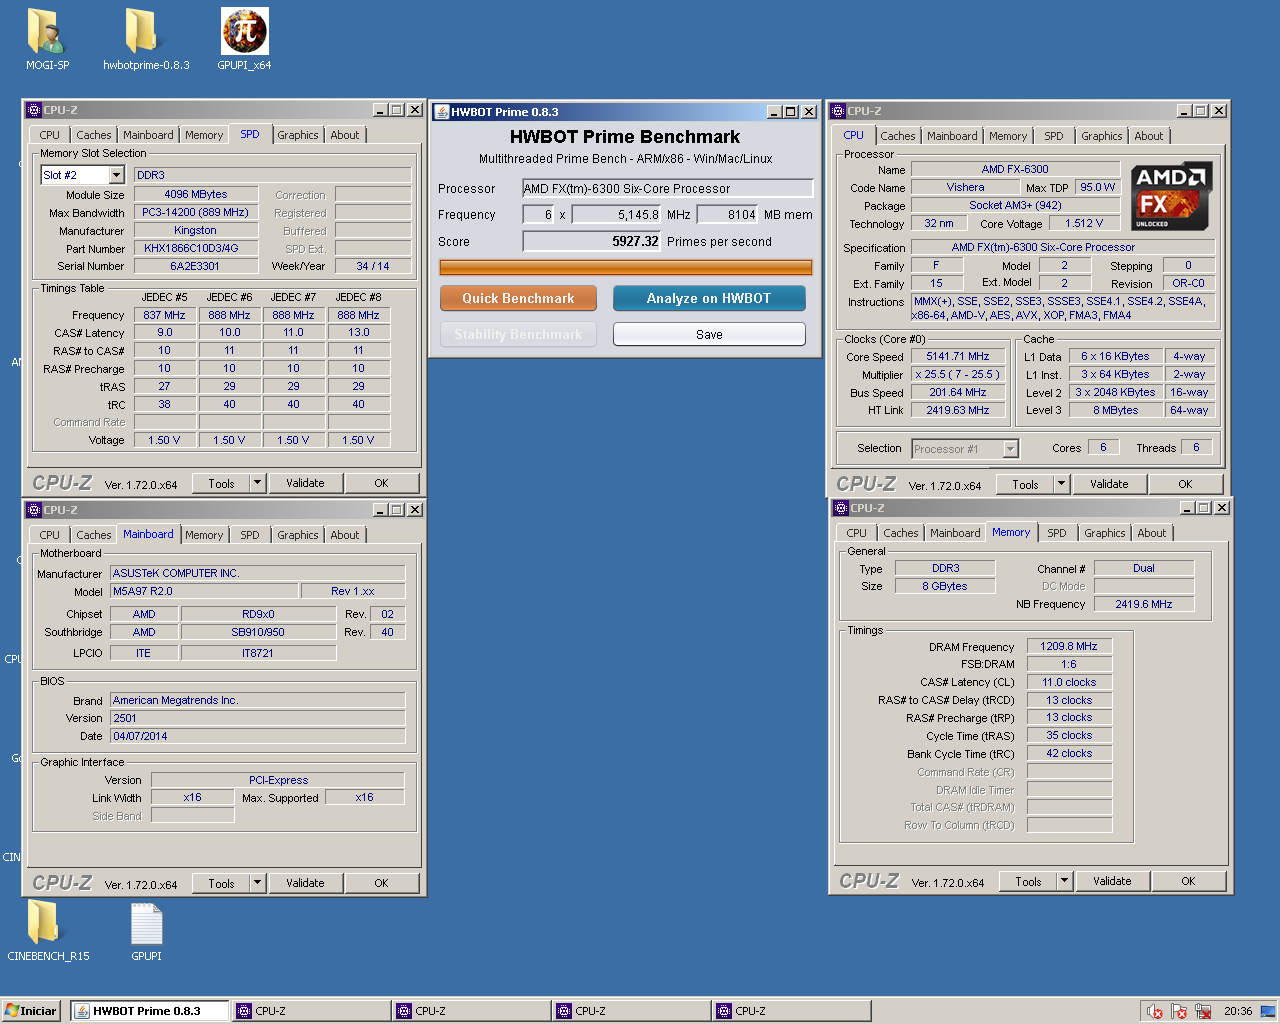The width and height of the screenshot is (1280, 1024).
Task: Click the BIOS Version 2501 value
Action: pyautogui.click(x=258, y=718)
